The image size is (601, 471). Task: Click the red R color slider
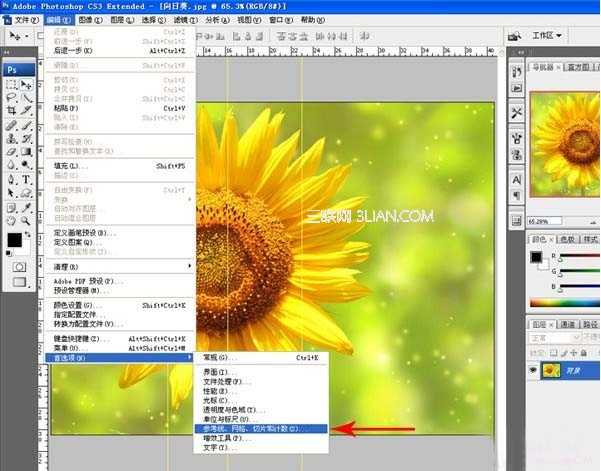click(579, 255)
